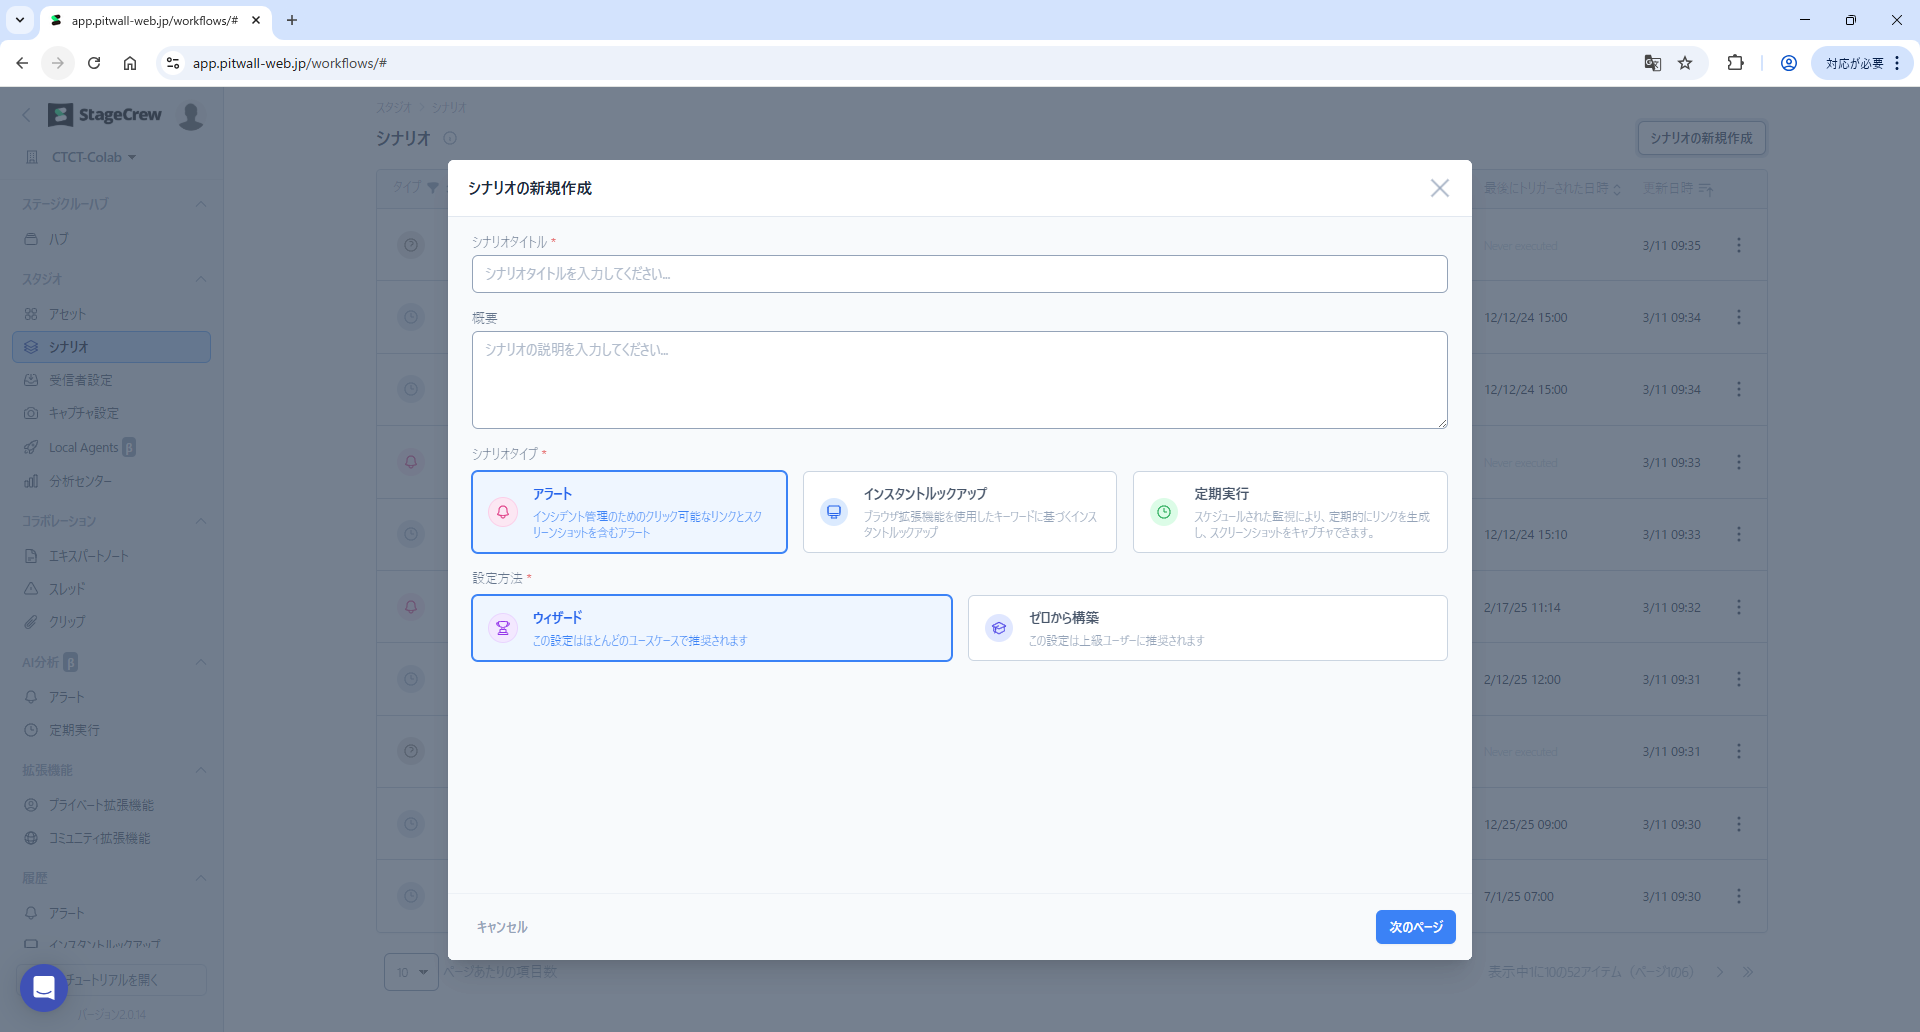The height and width of the screenshot is (1032, 1920).
Task: Choose the 定期実行 scenario type
Action: point(1289,512)
